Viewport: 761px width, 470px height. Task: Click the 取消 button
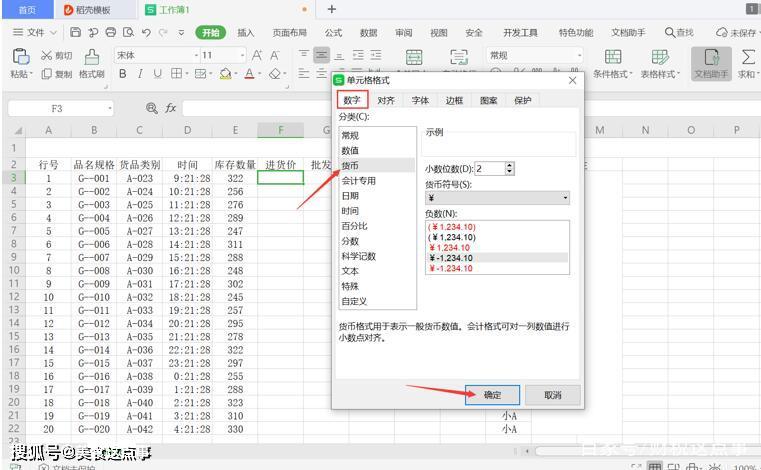pos(552,395)
